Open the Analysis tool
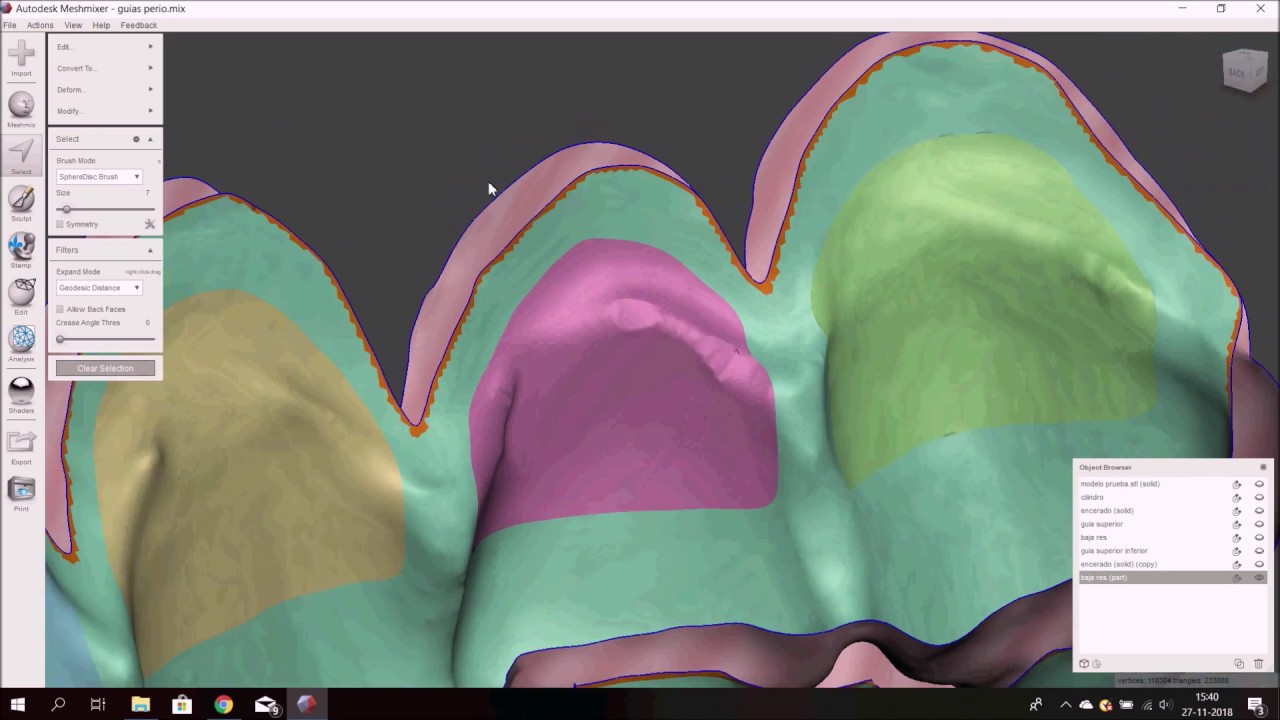This screenshot has width=1280, height=720. [x=21, y=344]
